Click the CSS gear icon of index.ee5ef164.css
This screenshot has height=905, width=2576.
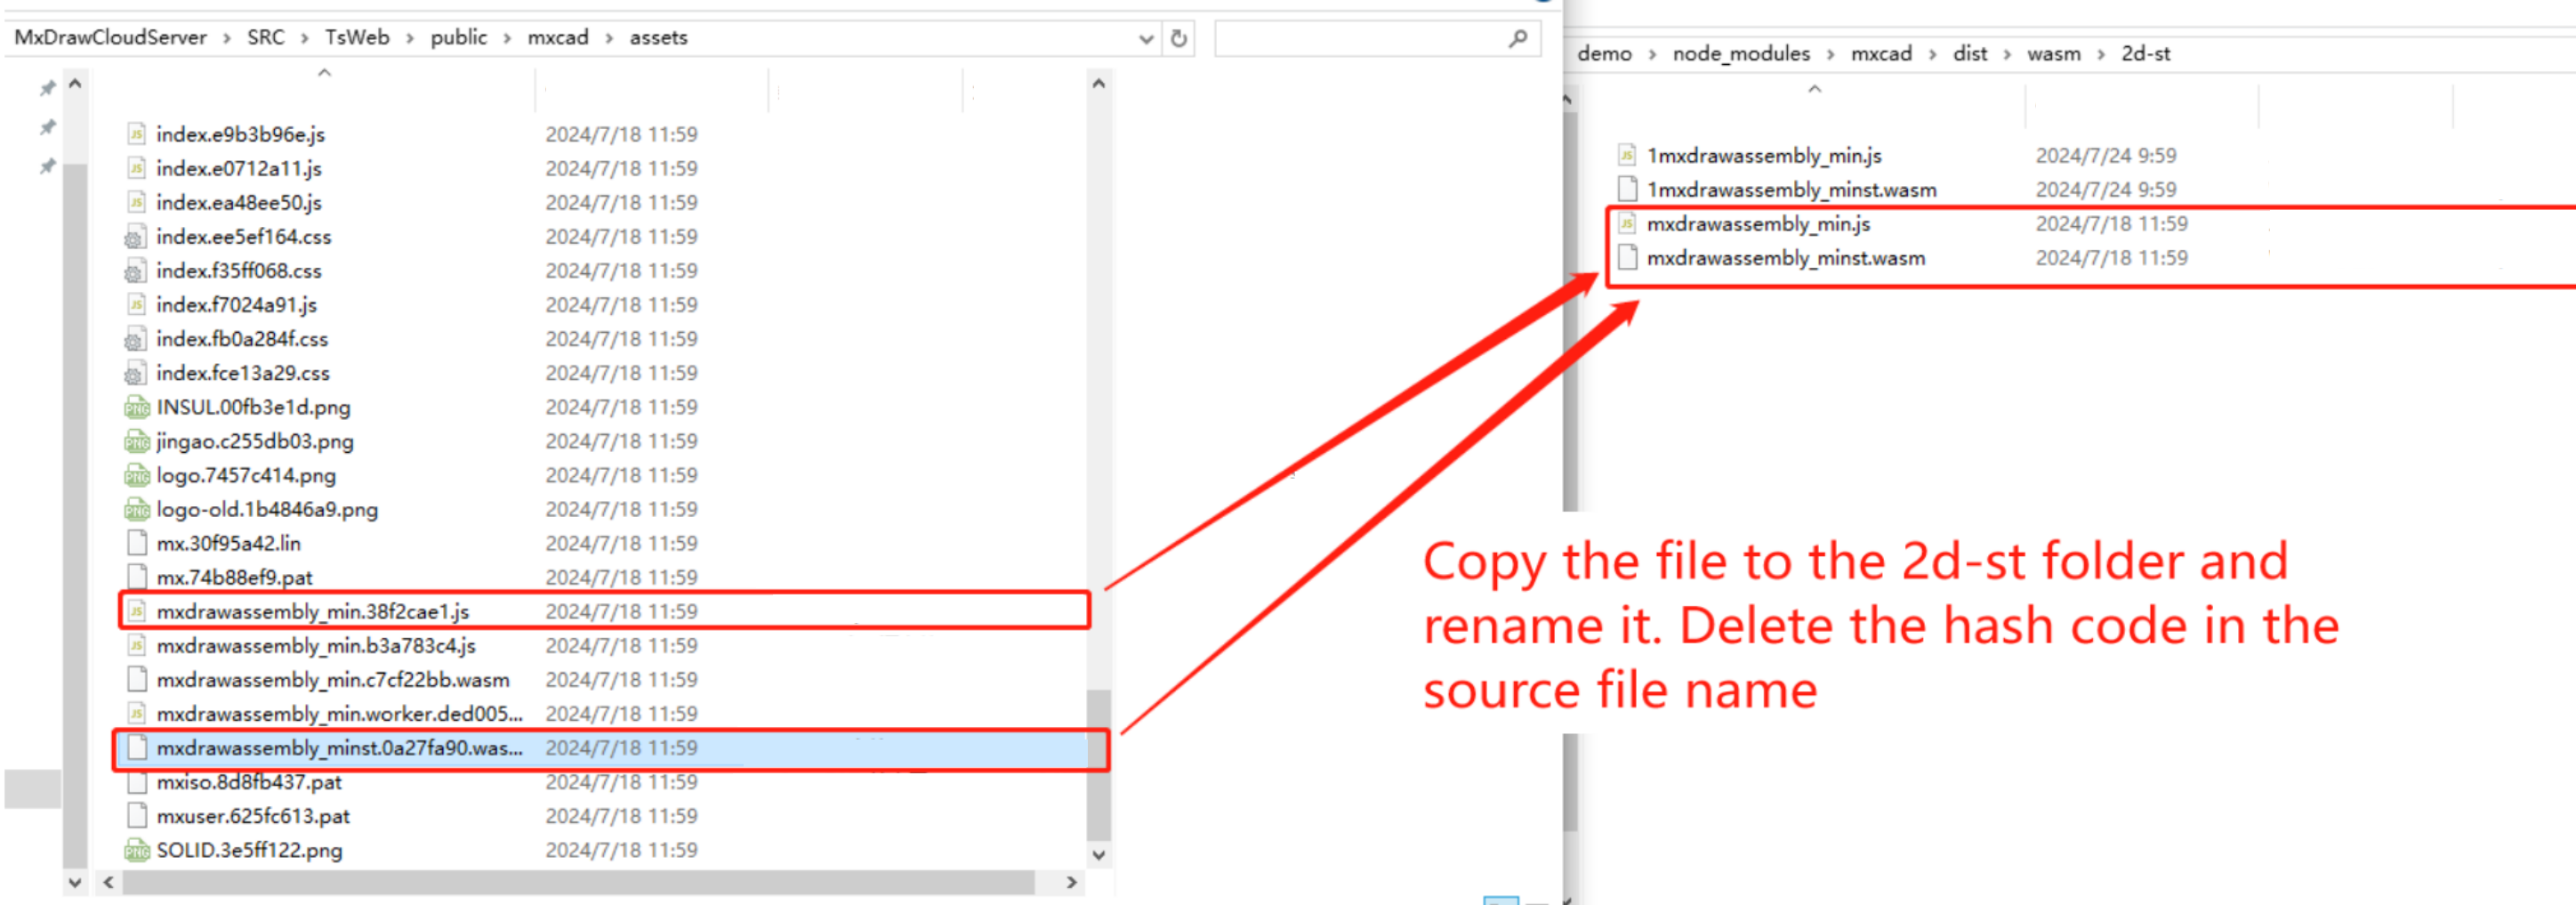pyautogui.click(x=135, y=237)
